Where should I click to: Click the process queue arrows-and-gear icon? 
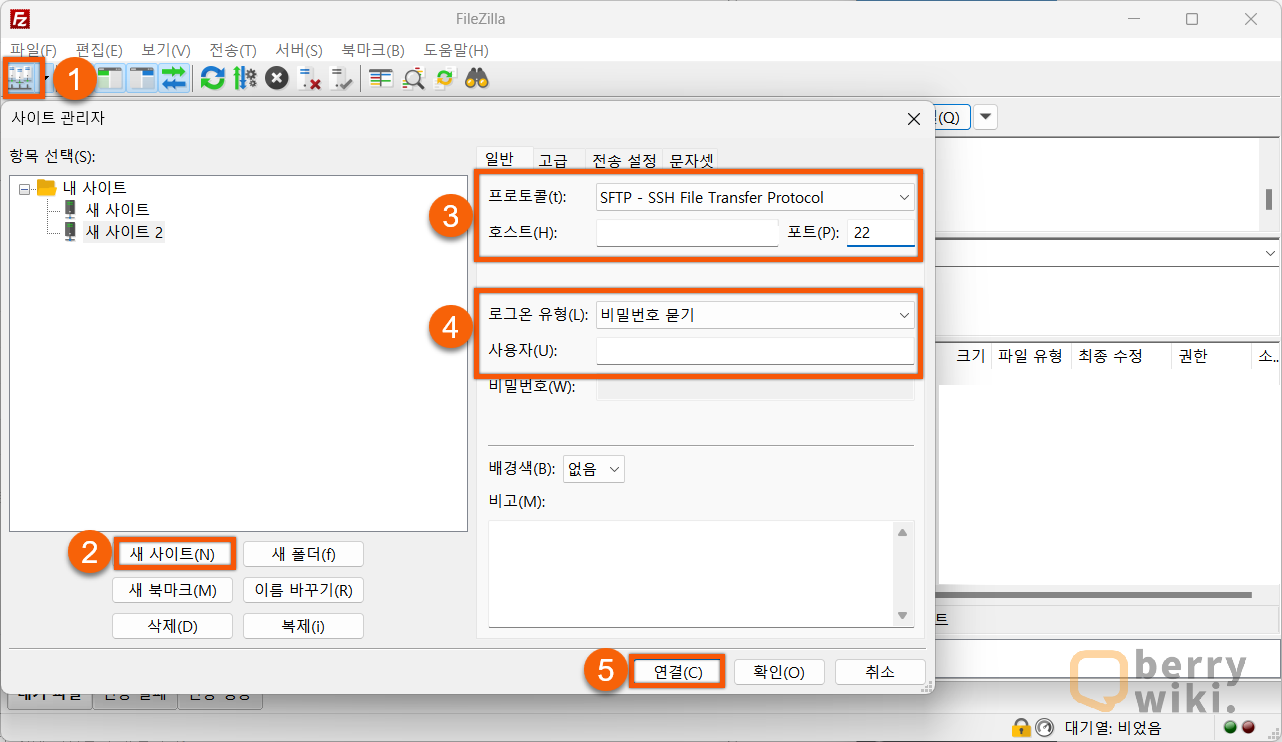[245, 78]
